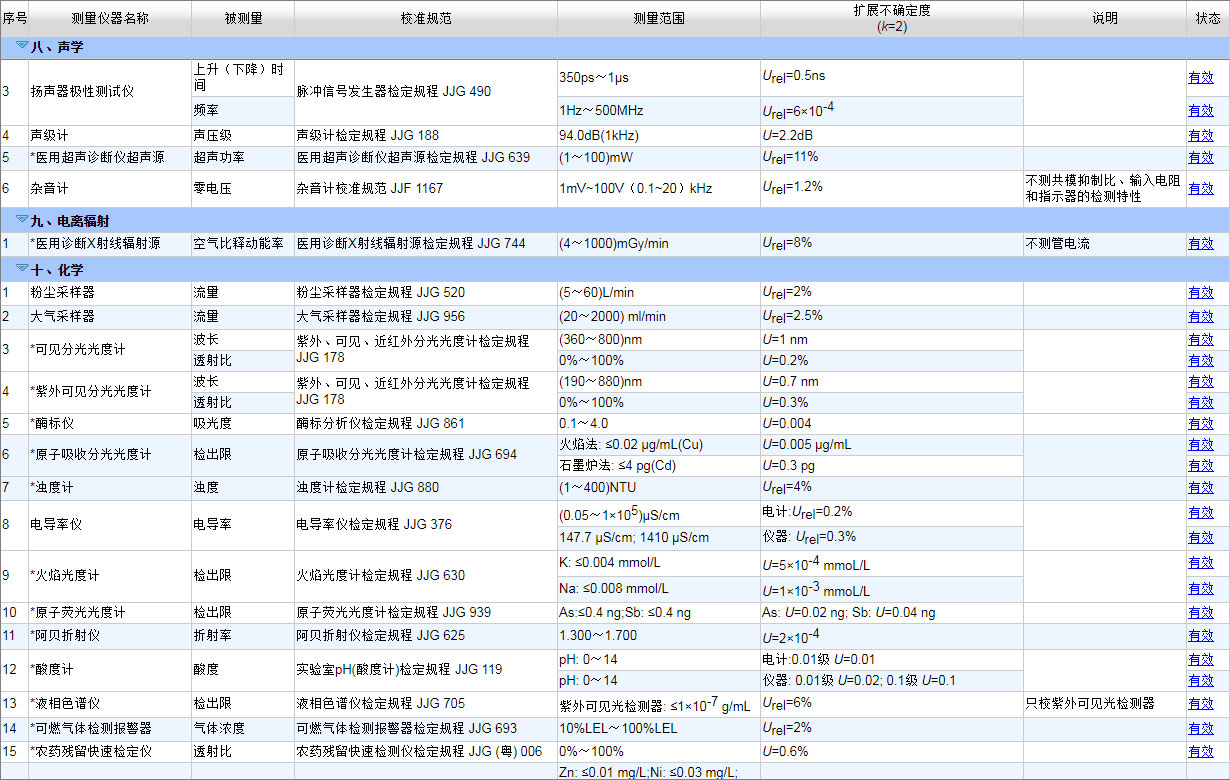Click 有效 status for 可燃气体检测报警器
The height and width of the screenshot is (780, 1230).
click(1200, 728)
